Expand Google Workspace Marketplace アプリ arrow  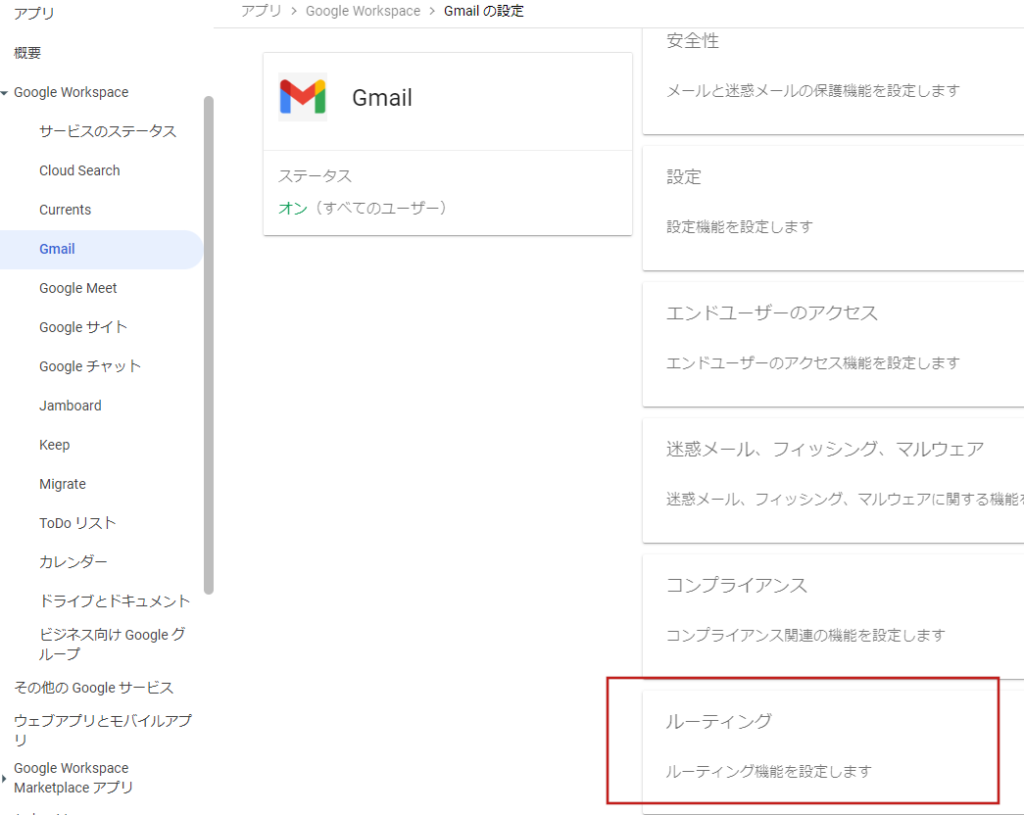tap(5, 778)
